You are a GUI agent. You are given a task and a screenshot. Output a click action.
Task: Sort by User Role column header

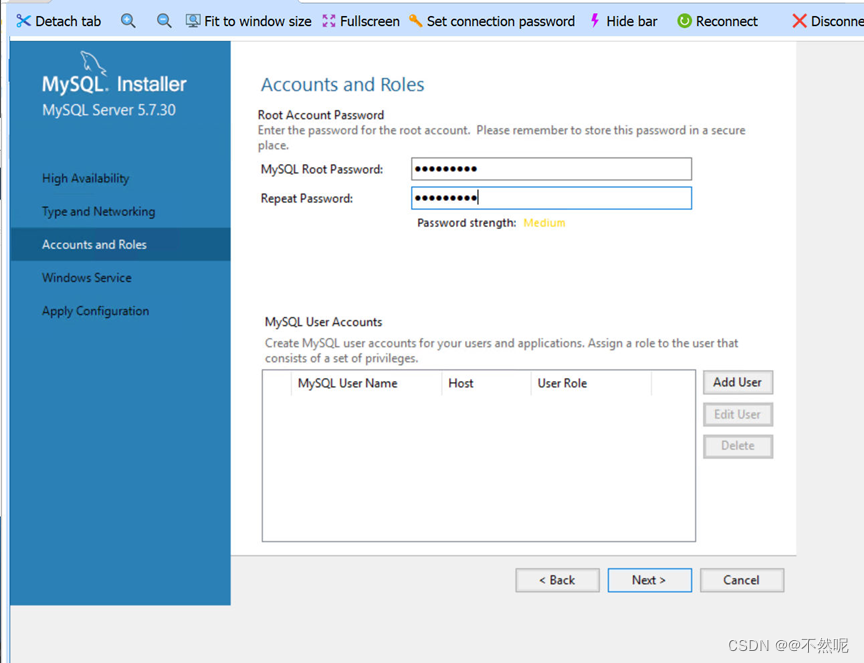[x=591, y=383]
